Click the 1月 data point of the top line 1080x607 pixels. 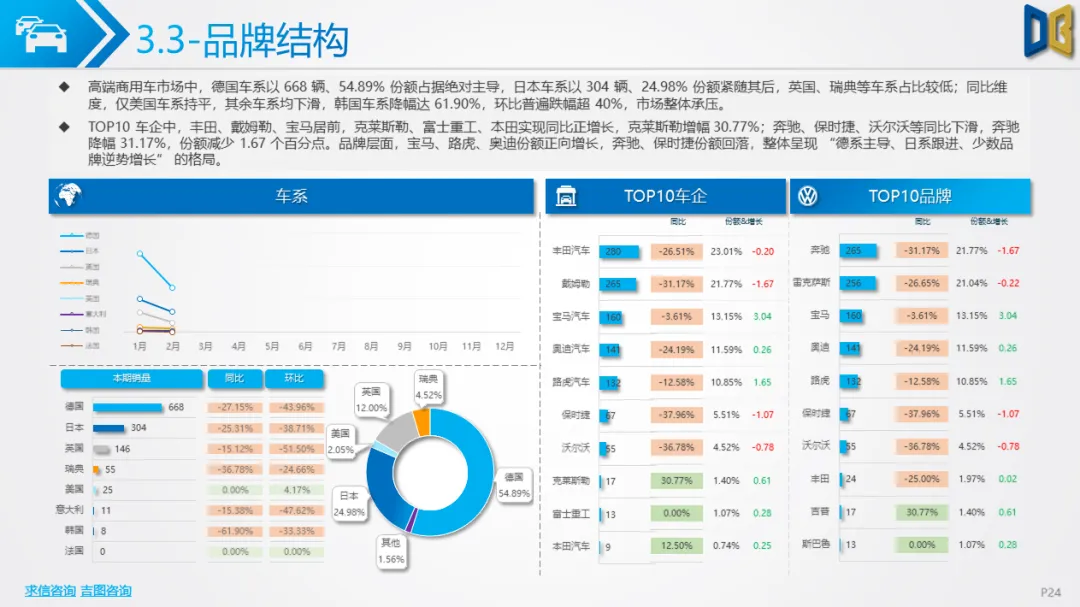140,254
